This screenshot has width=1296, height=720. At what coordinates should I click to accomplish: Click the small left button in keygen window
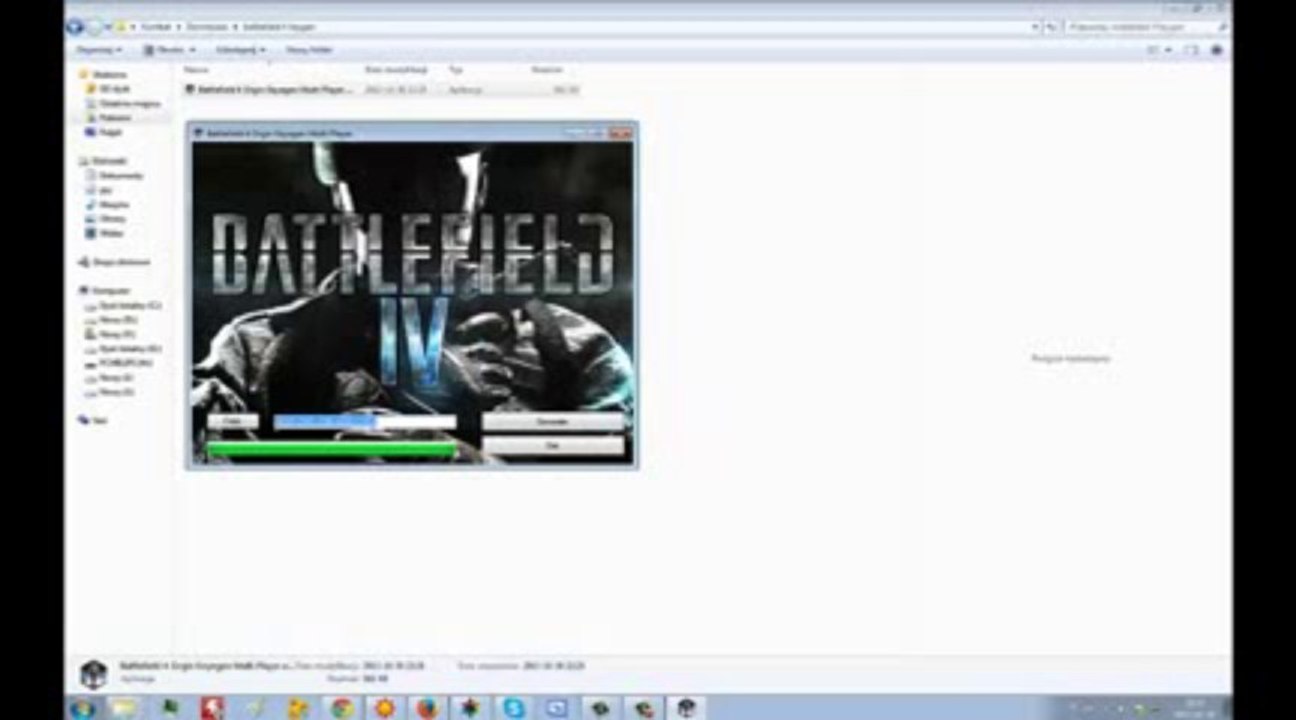click(233, 422)
